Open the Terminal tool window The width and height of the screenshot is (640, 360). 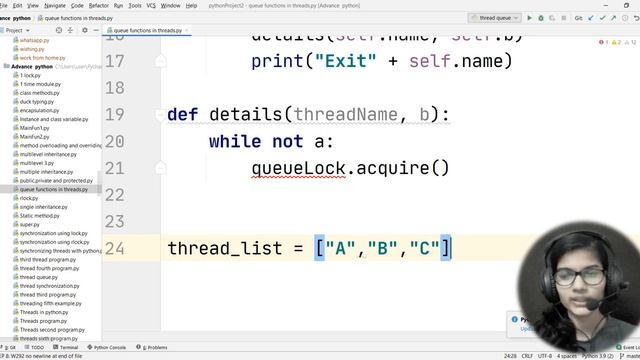click(x=65, y=347)
